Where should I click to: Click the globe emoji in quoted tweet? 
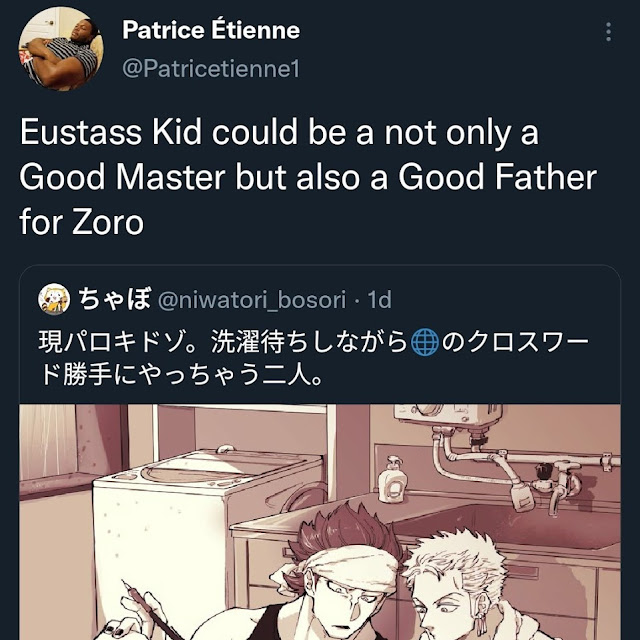click(424, 342)
